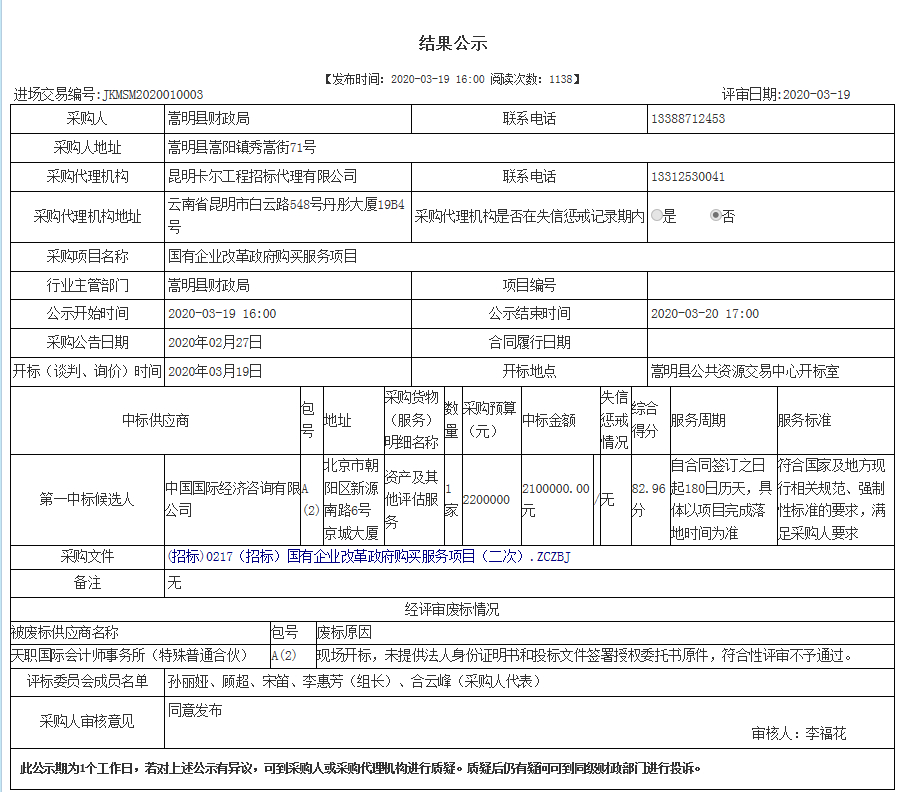900x792 pixels.
Task: Click the transaction number JKMSM2020010003
Action: click(x=152, y=95)
